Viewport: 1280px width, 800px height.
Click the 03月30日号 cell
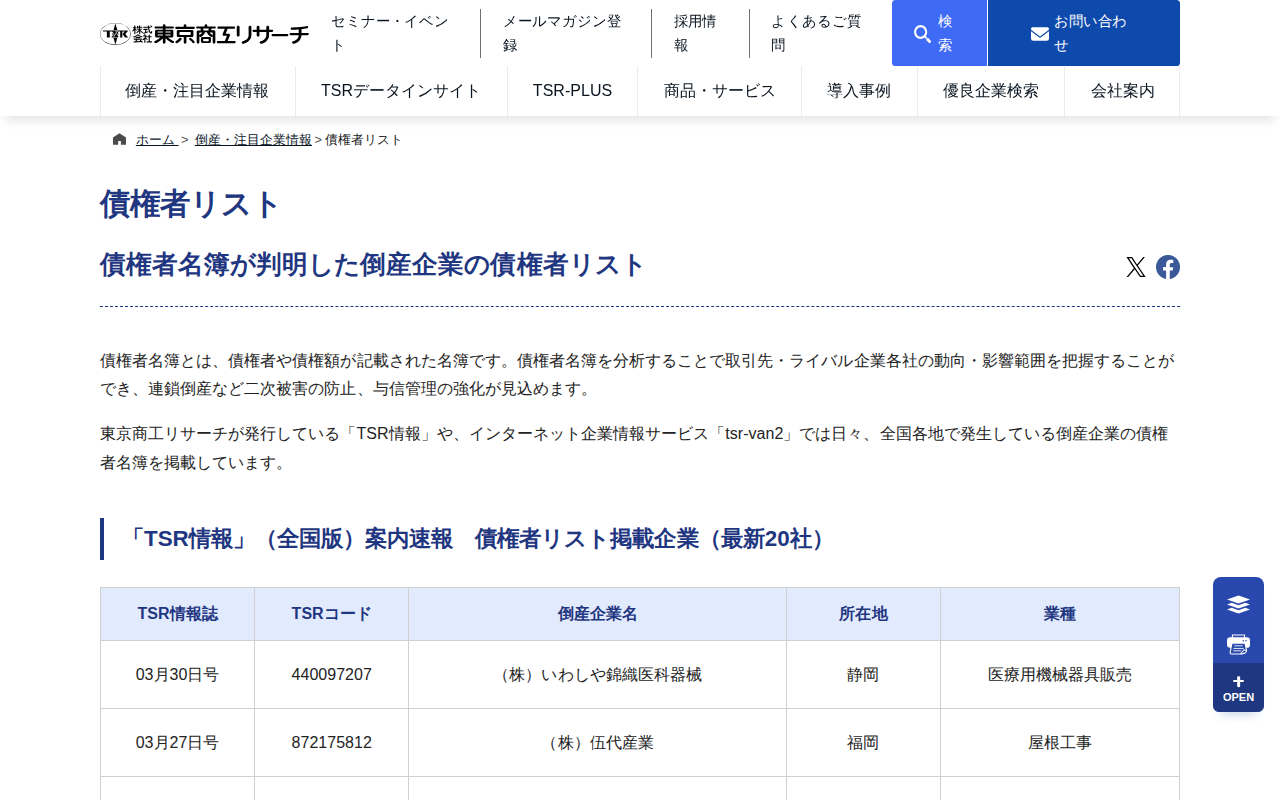178,675
